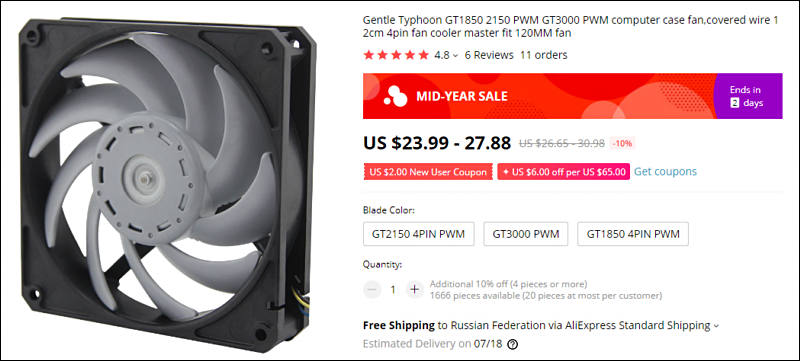
Task: Expand the 4.8 rating breakdown arrow
Action: [x=455, y=56]
